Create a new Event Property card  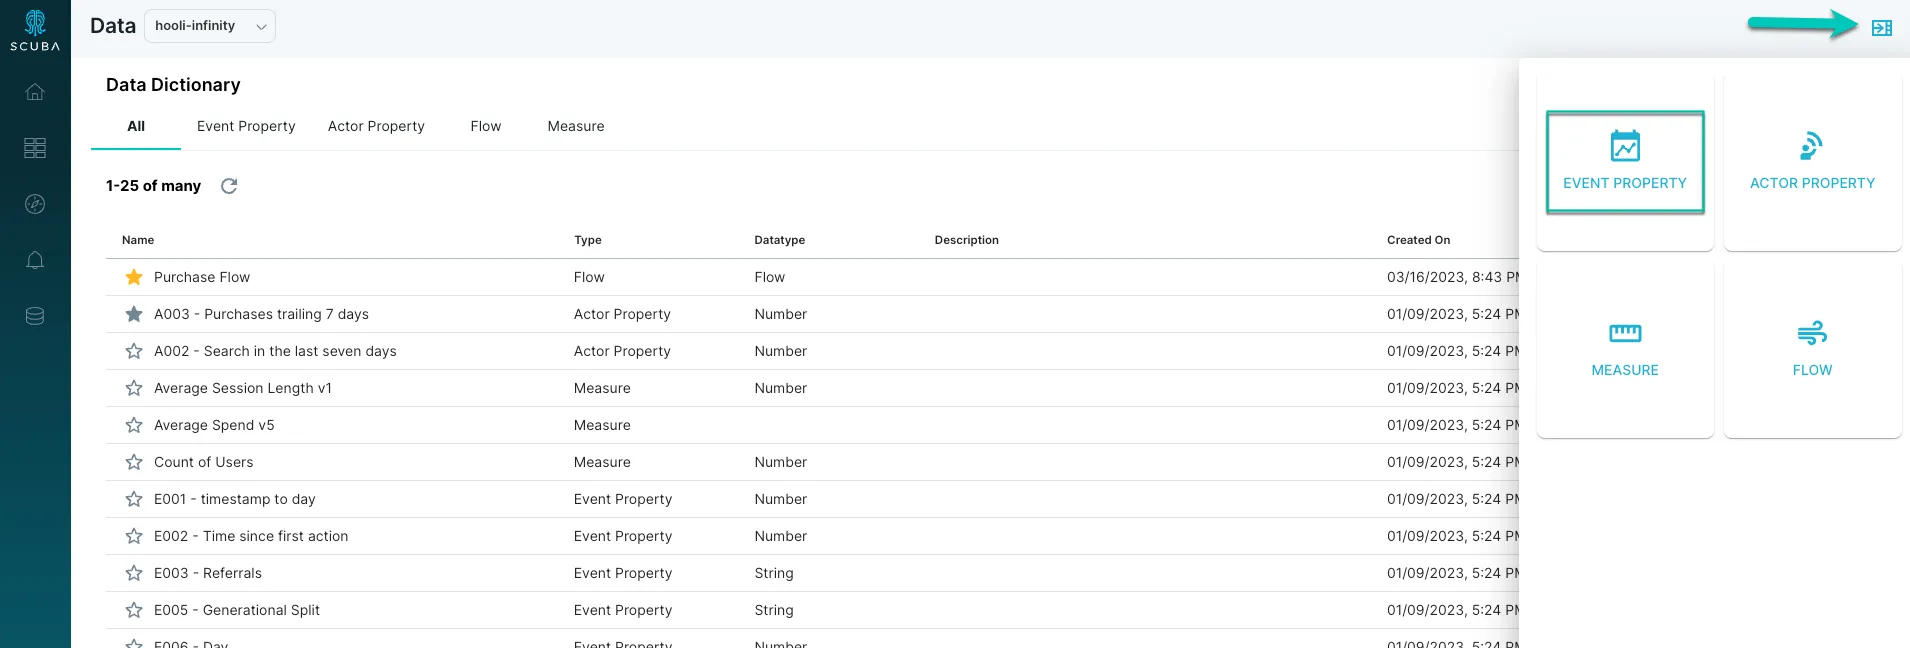[1625, 162]
